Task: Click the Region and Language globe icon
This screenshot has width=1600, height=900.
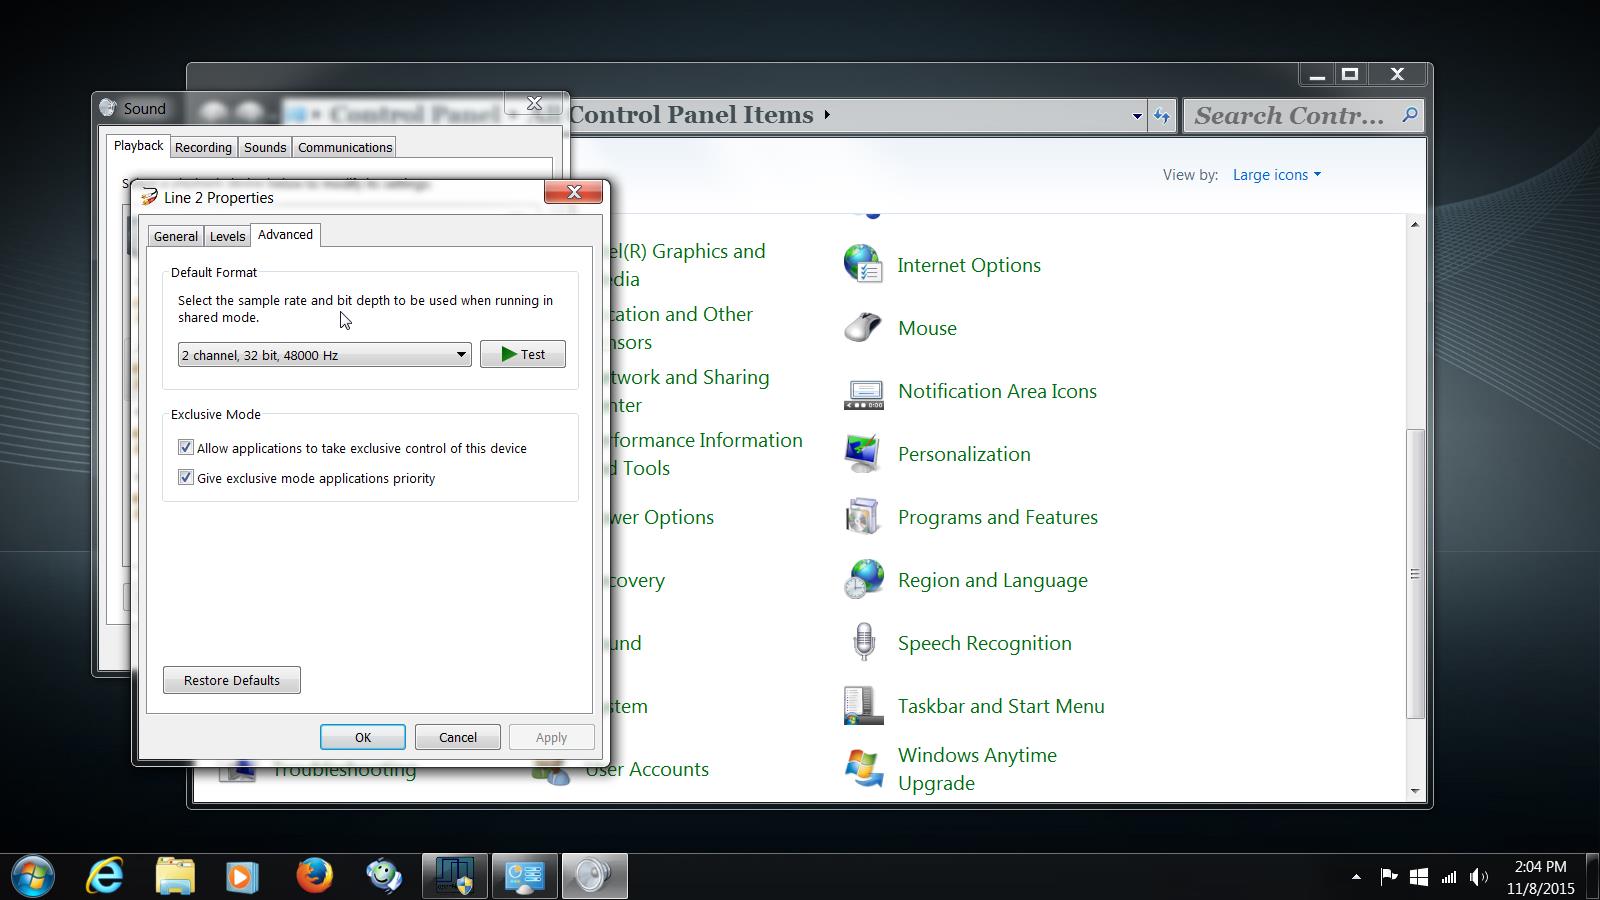Action: [863, 580]
